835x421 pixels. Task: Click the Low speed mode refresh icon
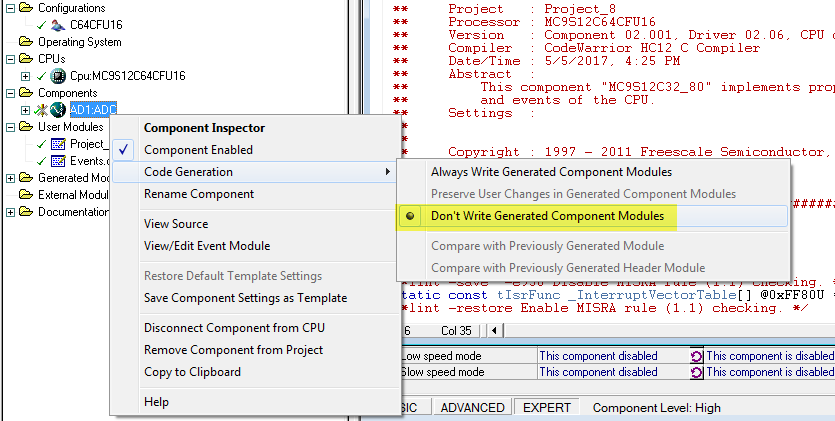[696, 355]
